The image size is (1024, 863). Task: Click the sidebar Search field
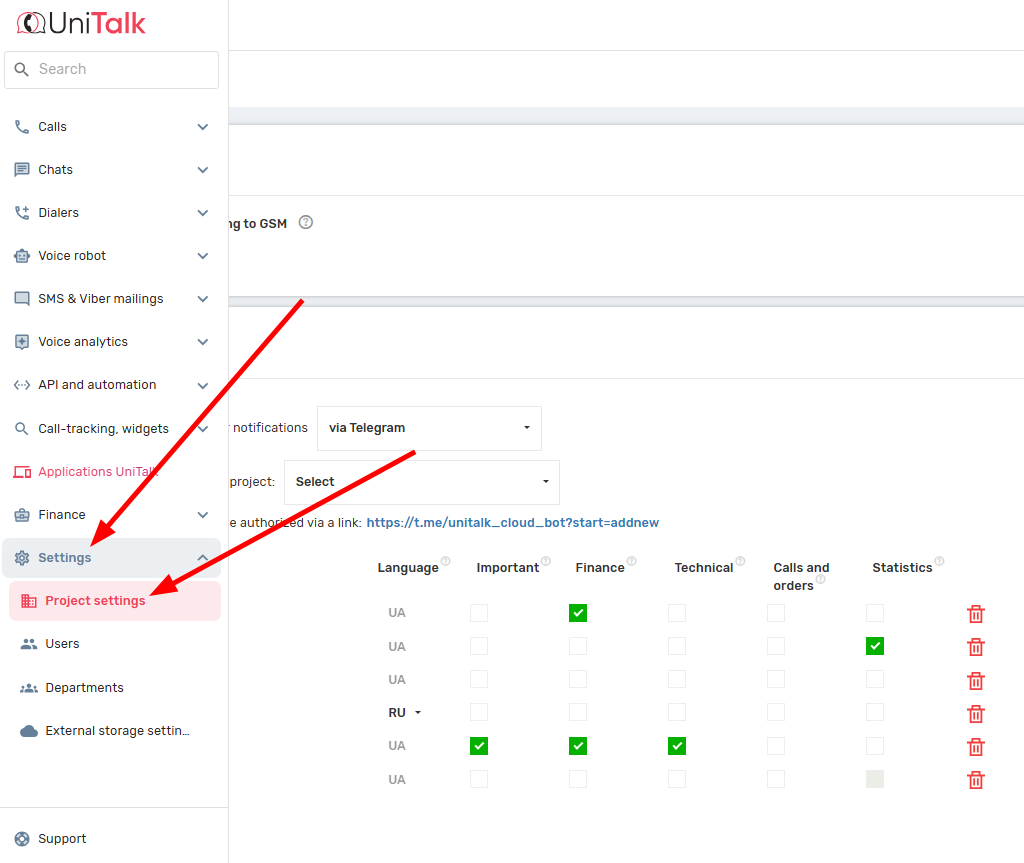(111, 70)
